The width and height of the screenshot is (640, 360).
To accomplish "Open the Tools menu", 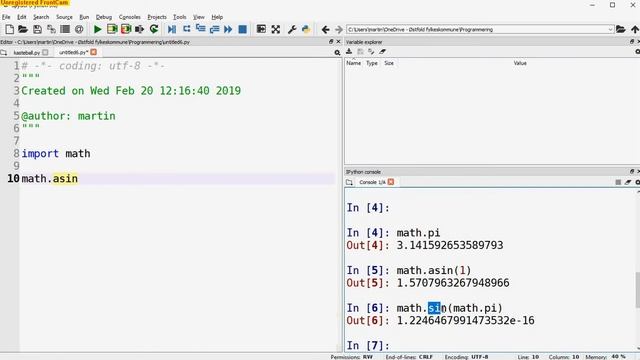I will pyautogui.click(x=180, y=17).
